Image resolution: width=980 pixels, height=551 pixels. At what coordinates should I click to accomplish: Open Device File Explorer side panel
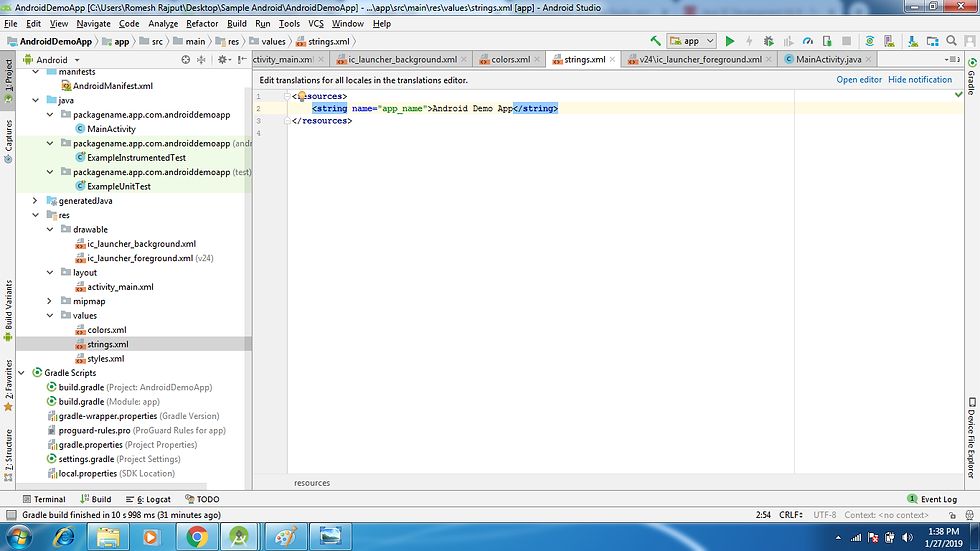coord(972,438)
